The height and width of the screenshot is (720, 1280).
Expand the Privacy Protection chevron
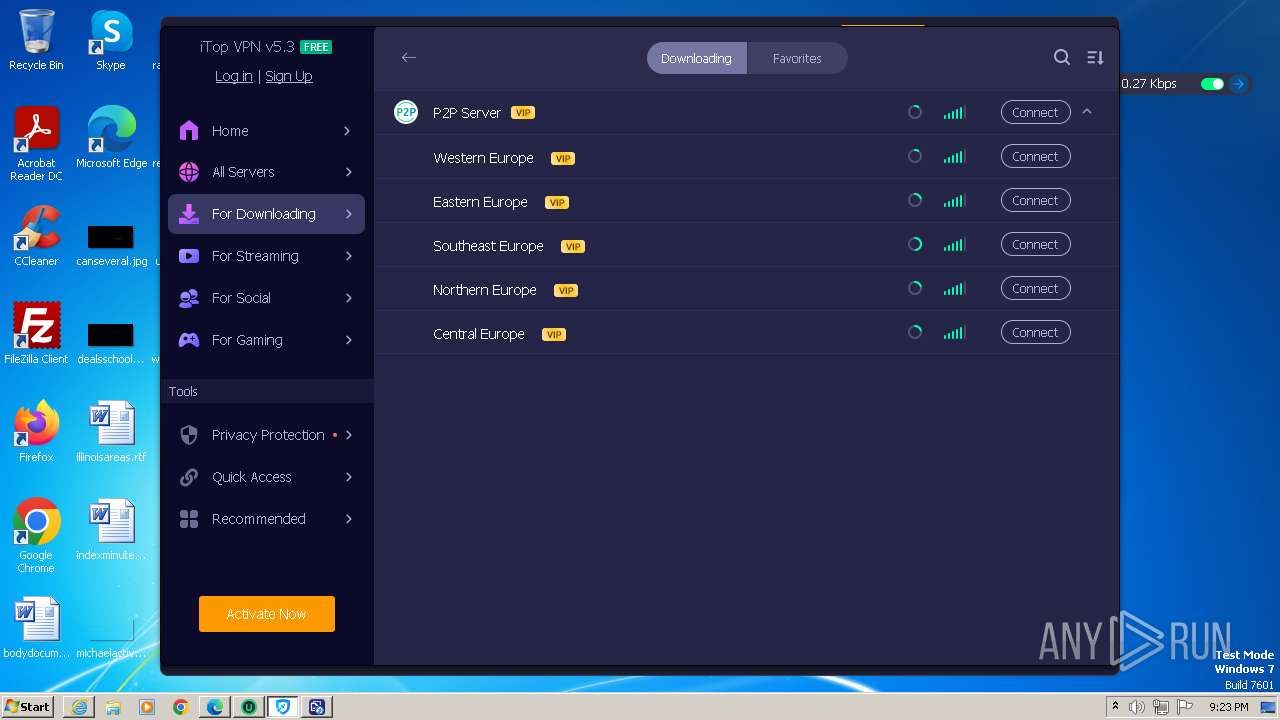[x=349, y=435]
